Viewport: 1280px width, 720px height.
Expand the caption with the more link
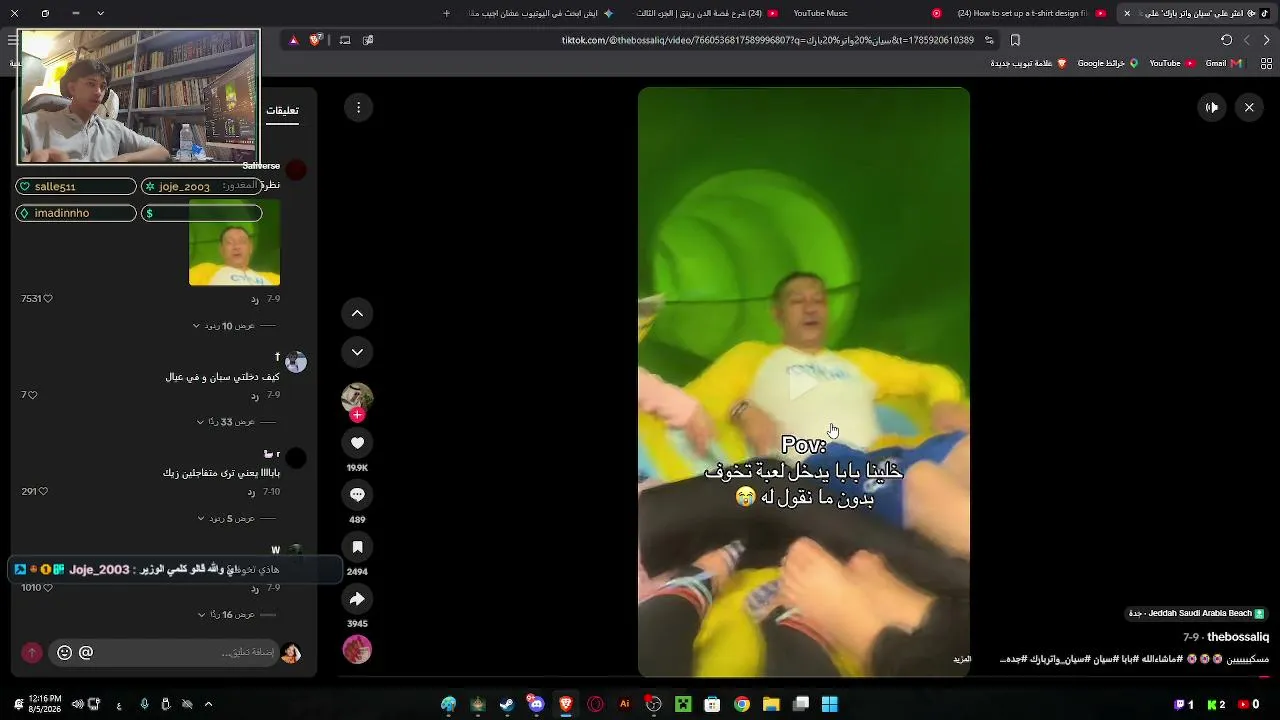962,659
